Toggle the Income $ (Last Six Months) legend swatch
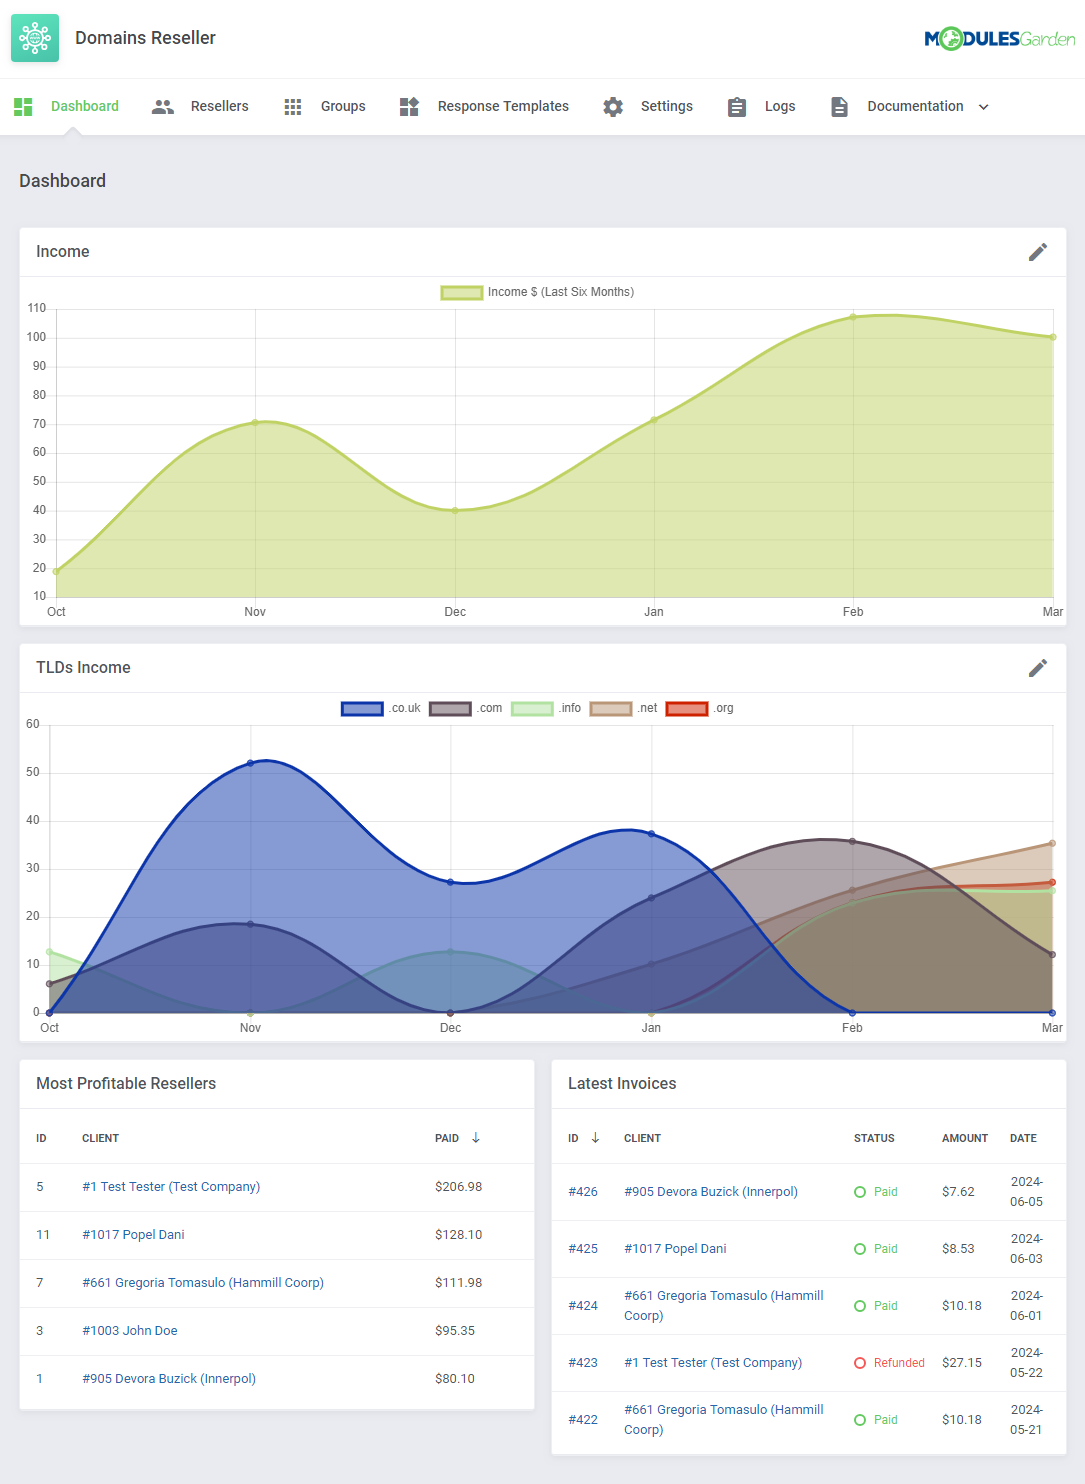Image resolution: width=1085 pixels, height=1484 pixels. point(462,293)
